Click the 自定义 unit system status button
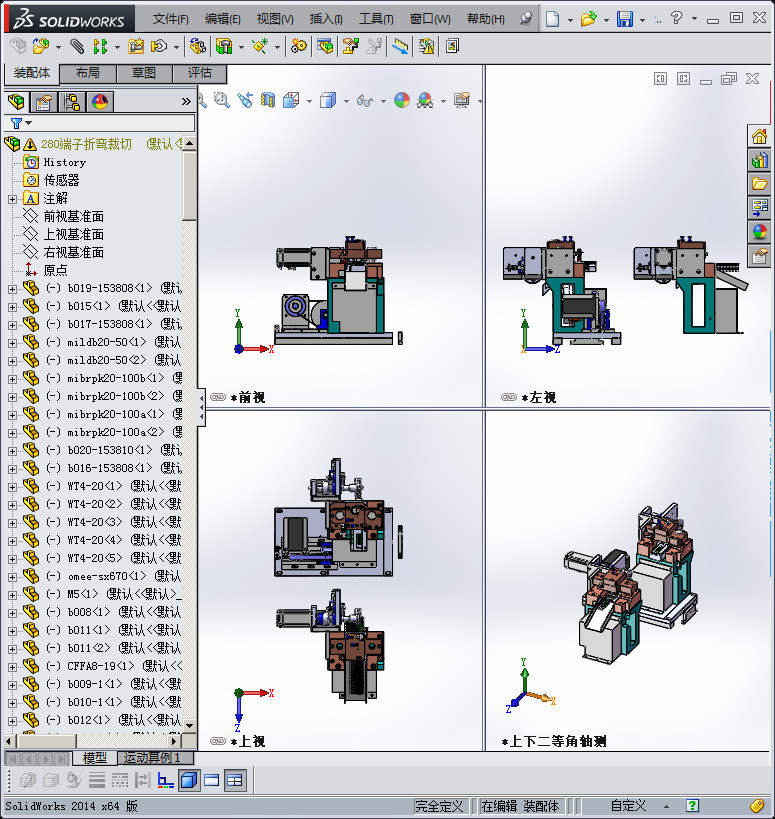The width and height of the screenshot is (775, 819). (x=628, y=806)
